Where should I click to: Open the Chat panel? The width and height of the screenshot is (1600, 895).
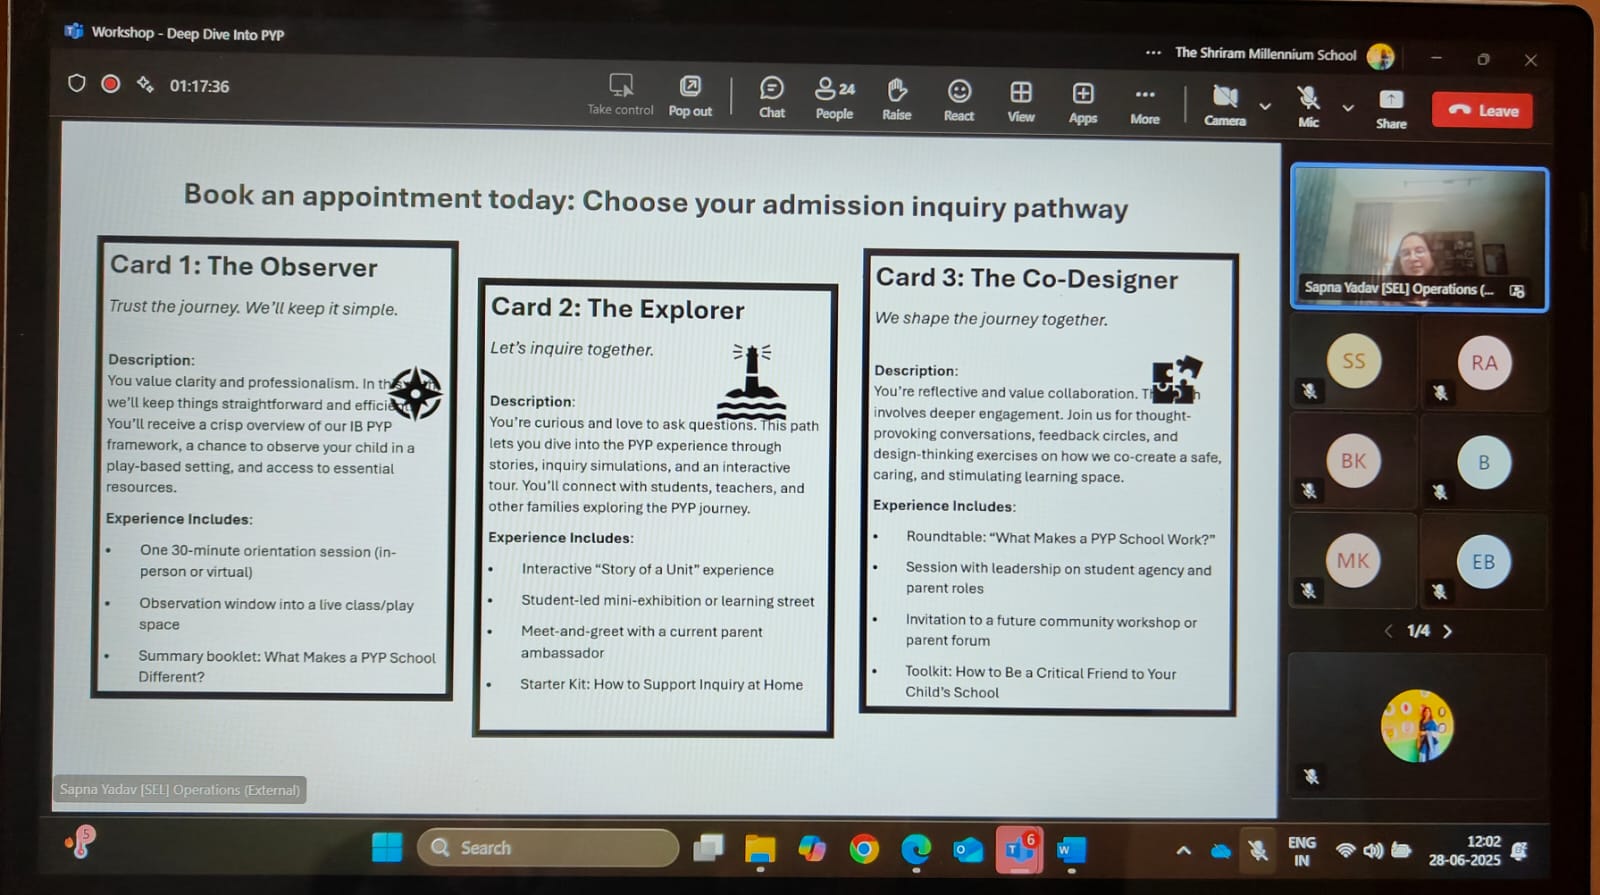pyautogui.click(x=771, y=97)
